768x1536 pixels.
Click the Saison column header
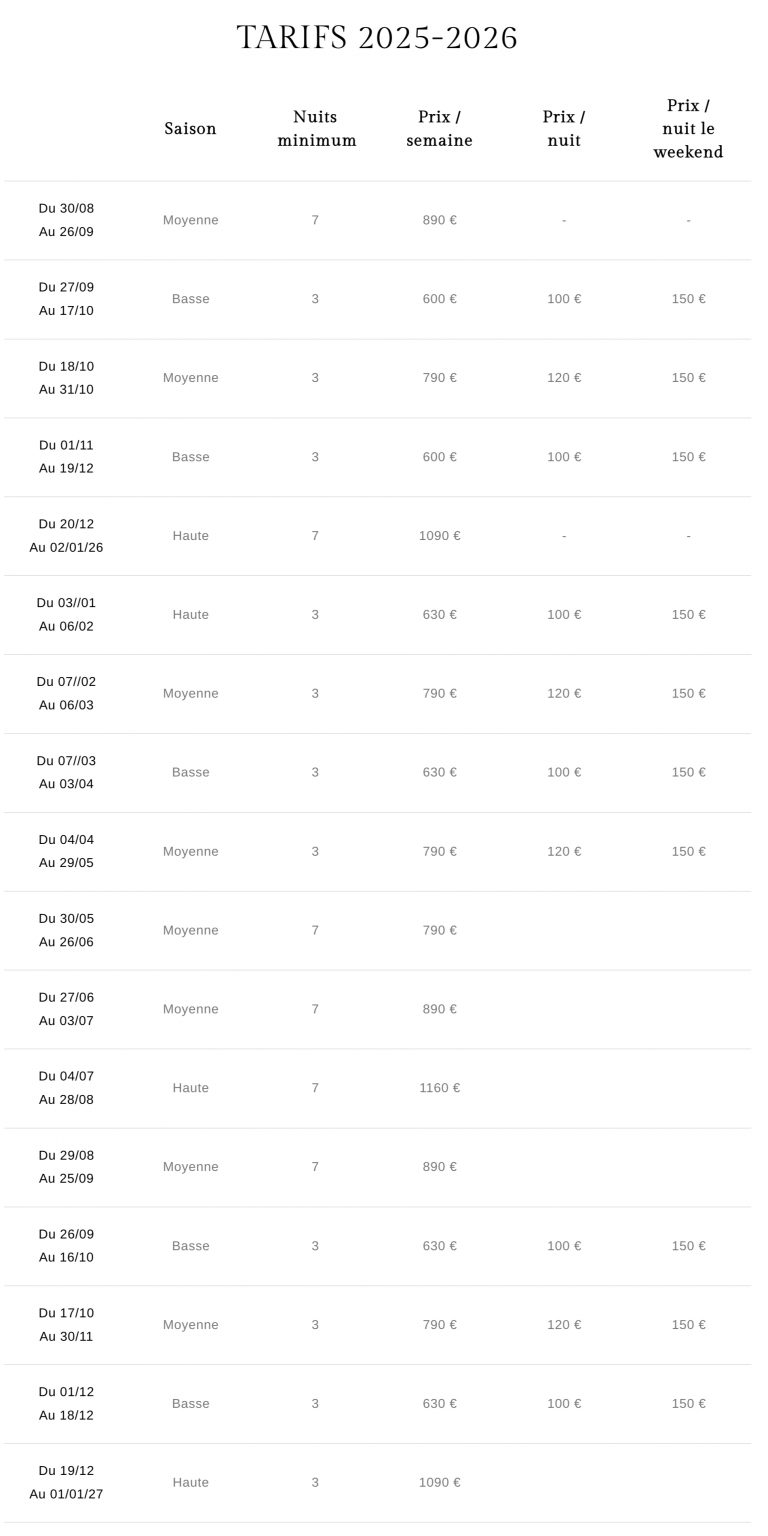pyautogui.click(x=190, y=129)
